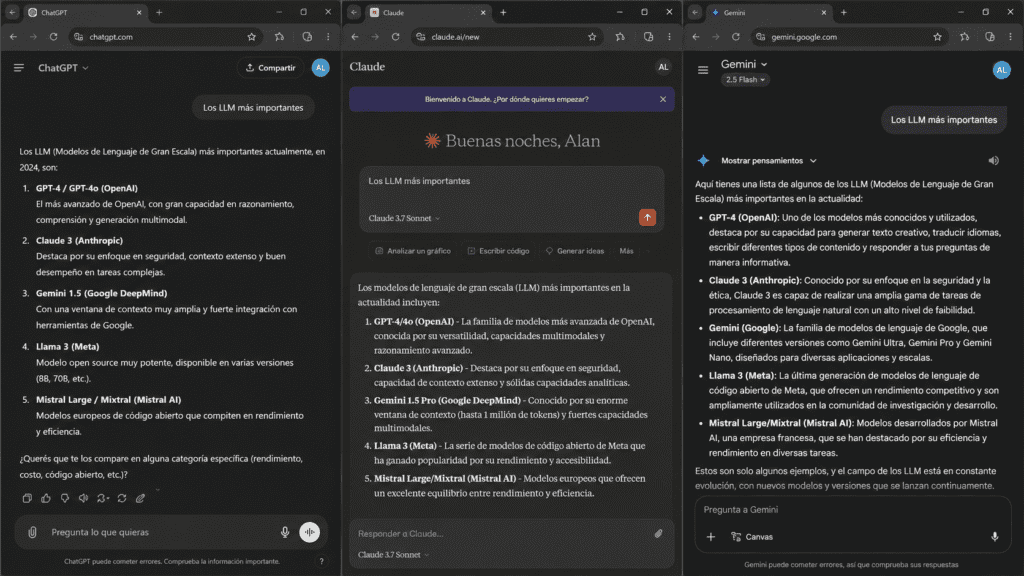Open new tab in ChatGPT window
The height and width of the screenshot is (576, 1024).
(159, 12)
